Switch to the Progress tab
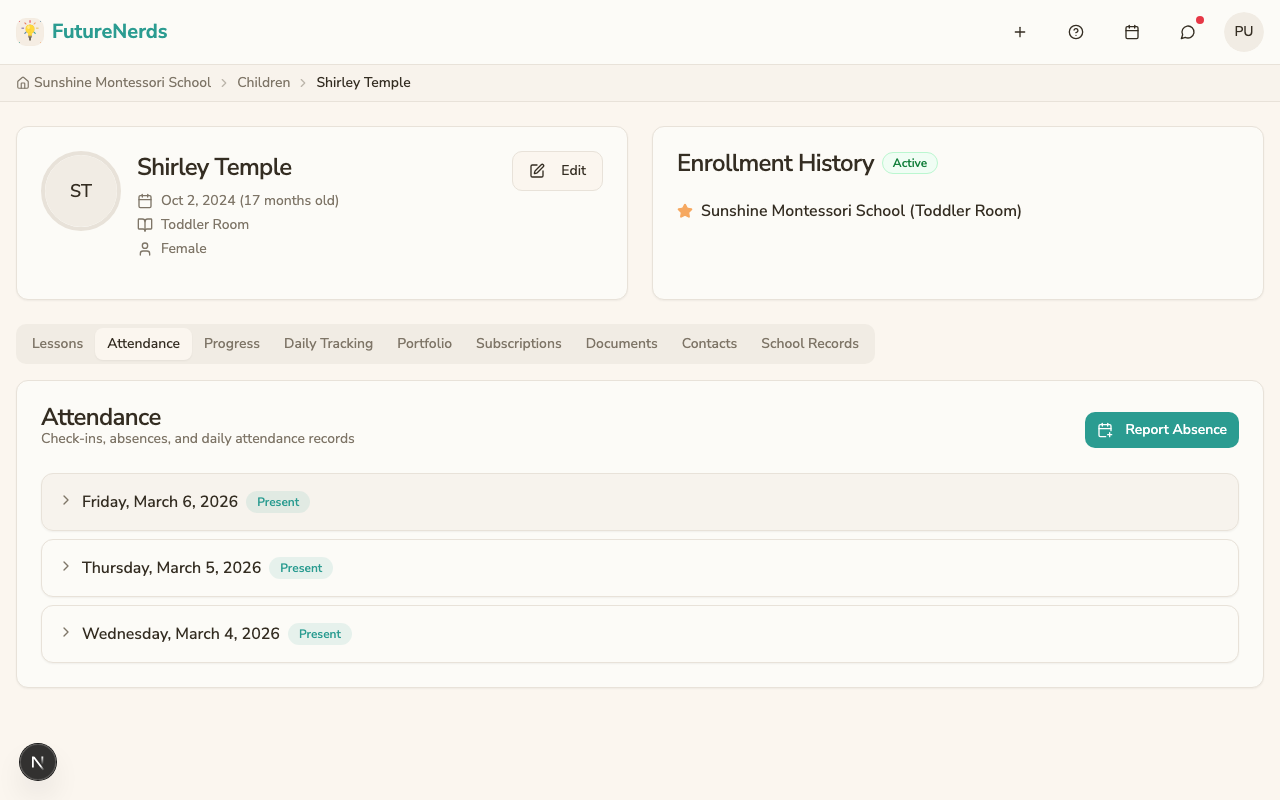Image resolution: width=1280 pixels, height=800 pixels. pos(231,343)
